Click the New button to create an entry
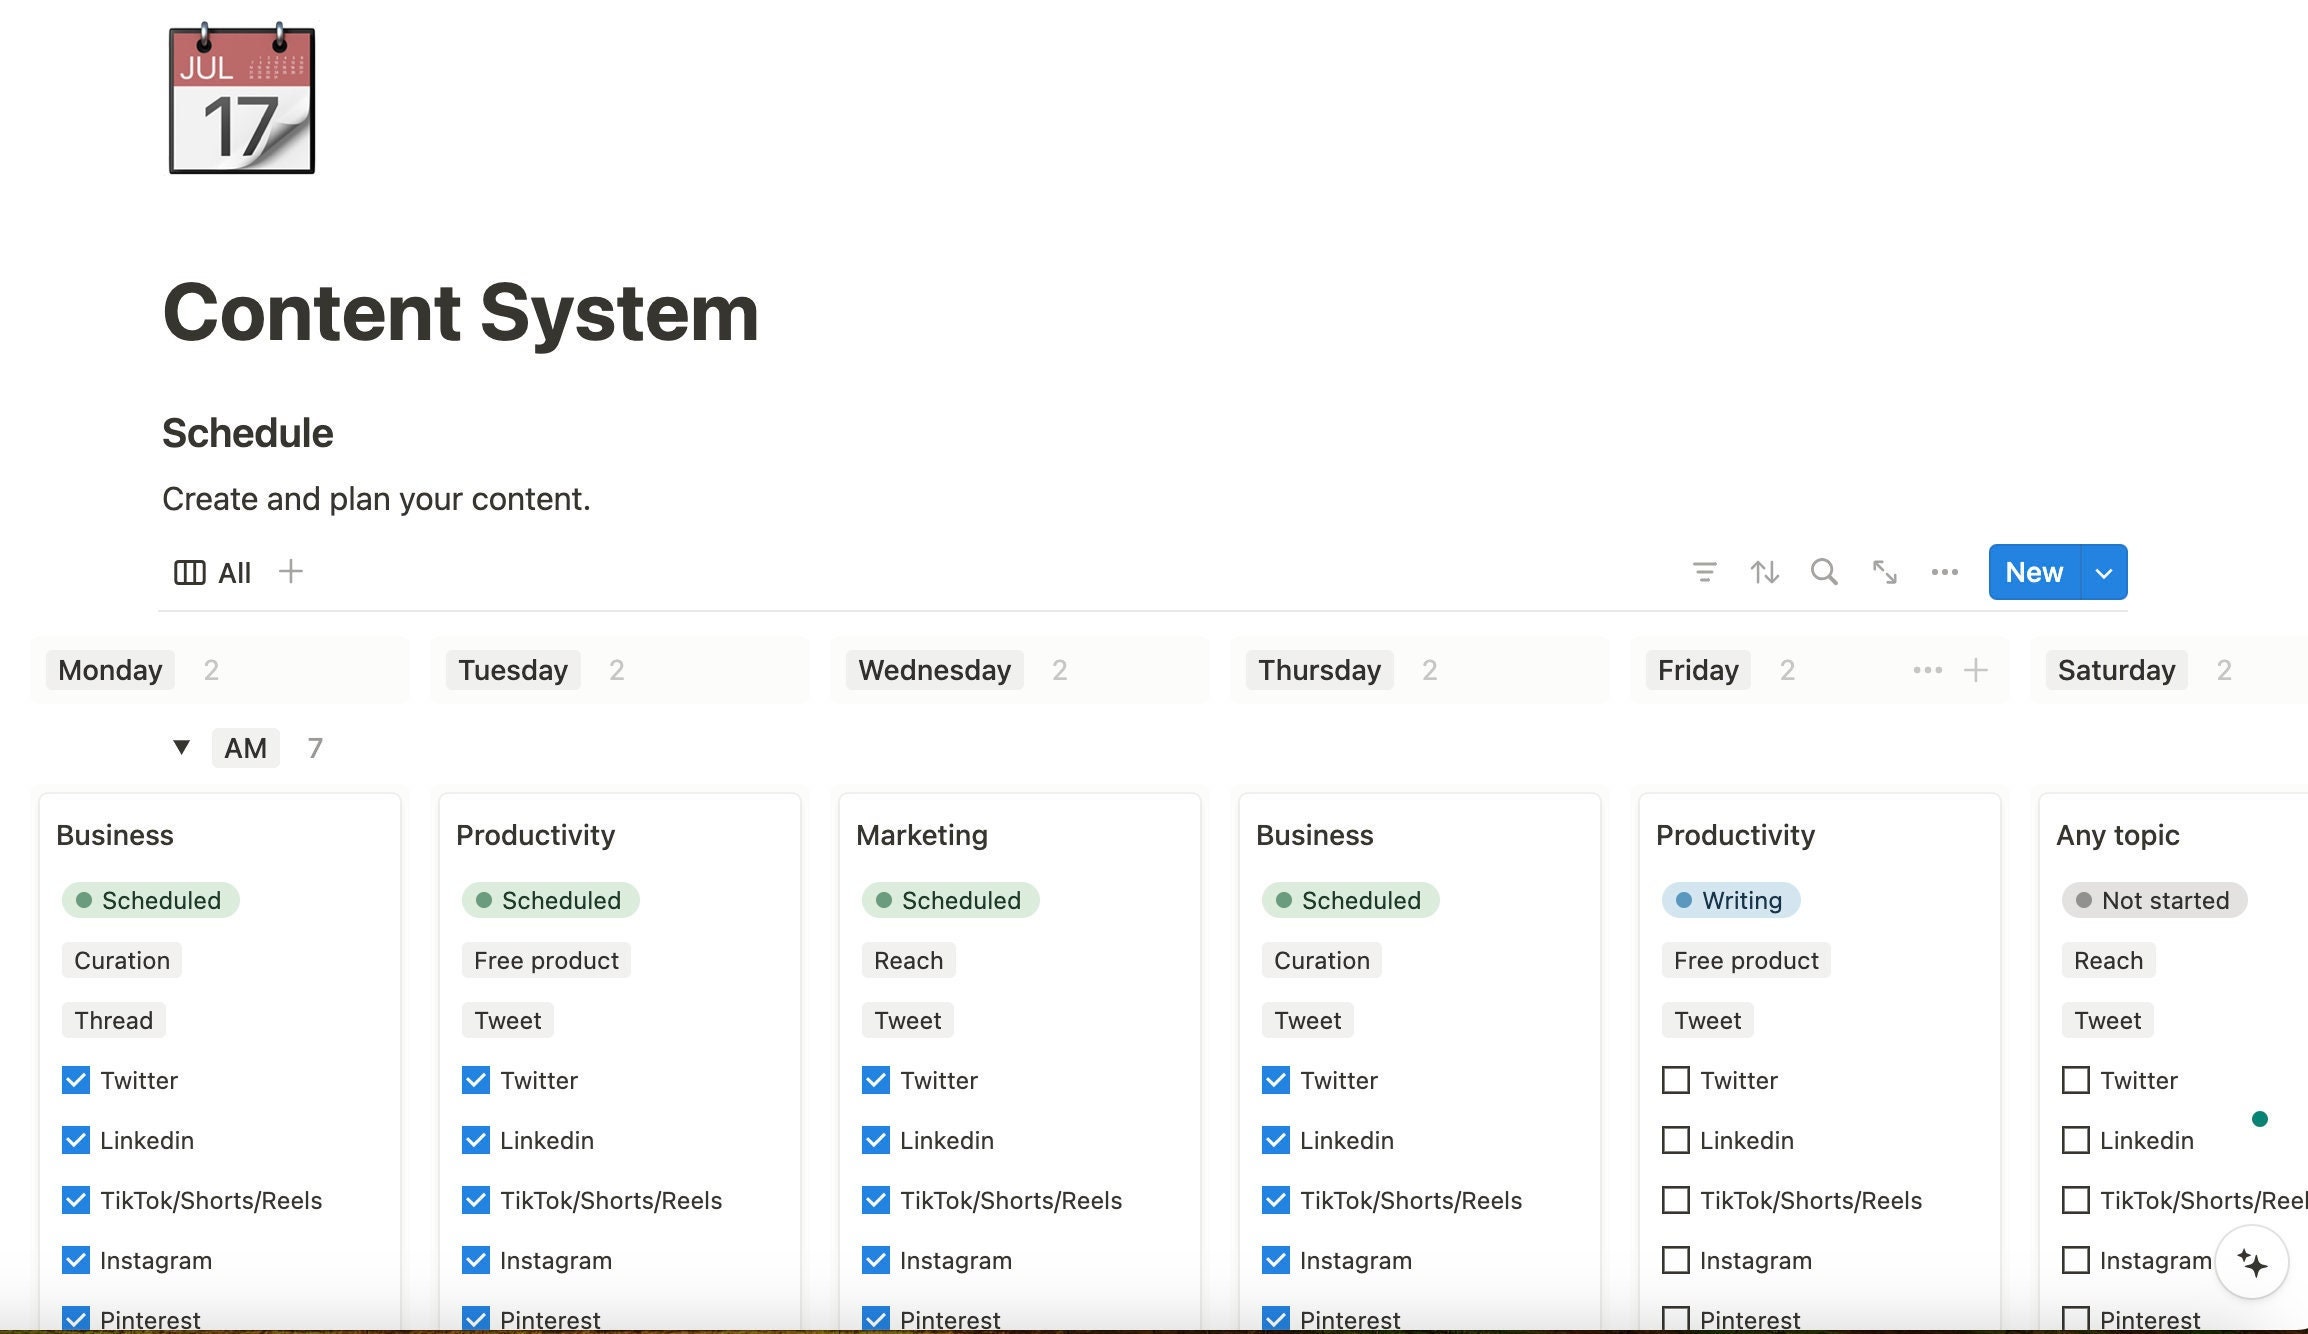This screenshot has height=1334, width=2308. (2035, 572)
